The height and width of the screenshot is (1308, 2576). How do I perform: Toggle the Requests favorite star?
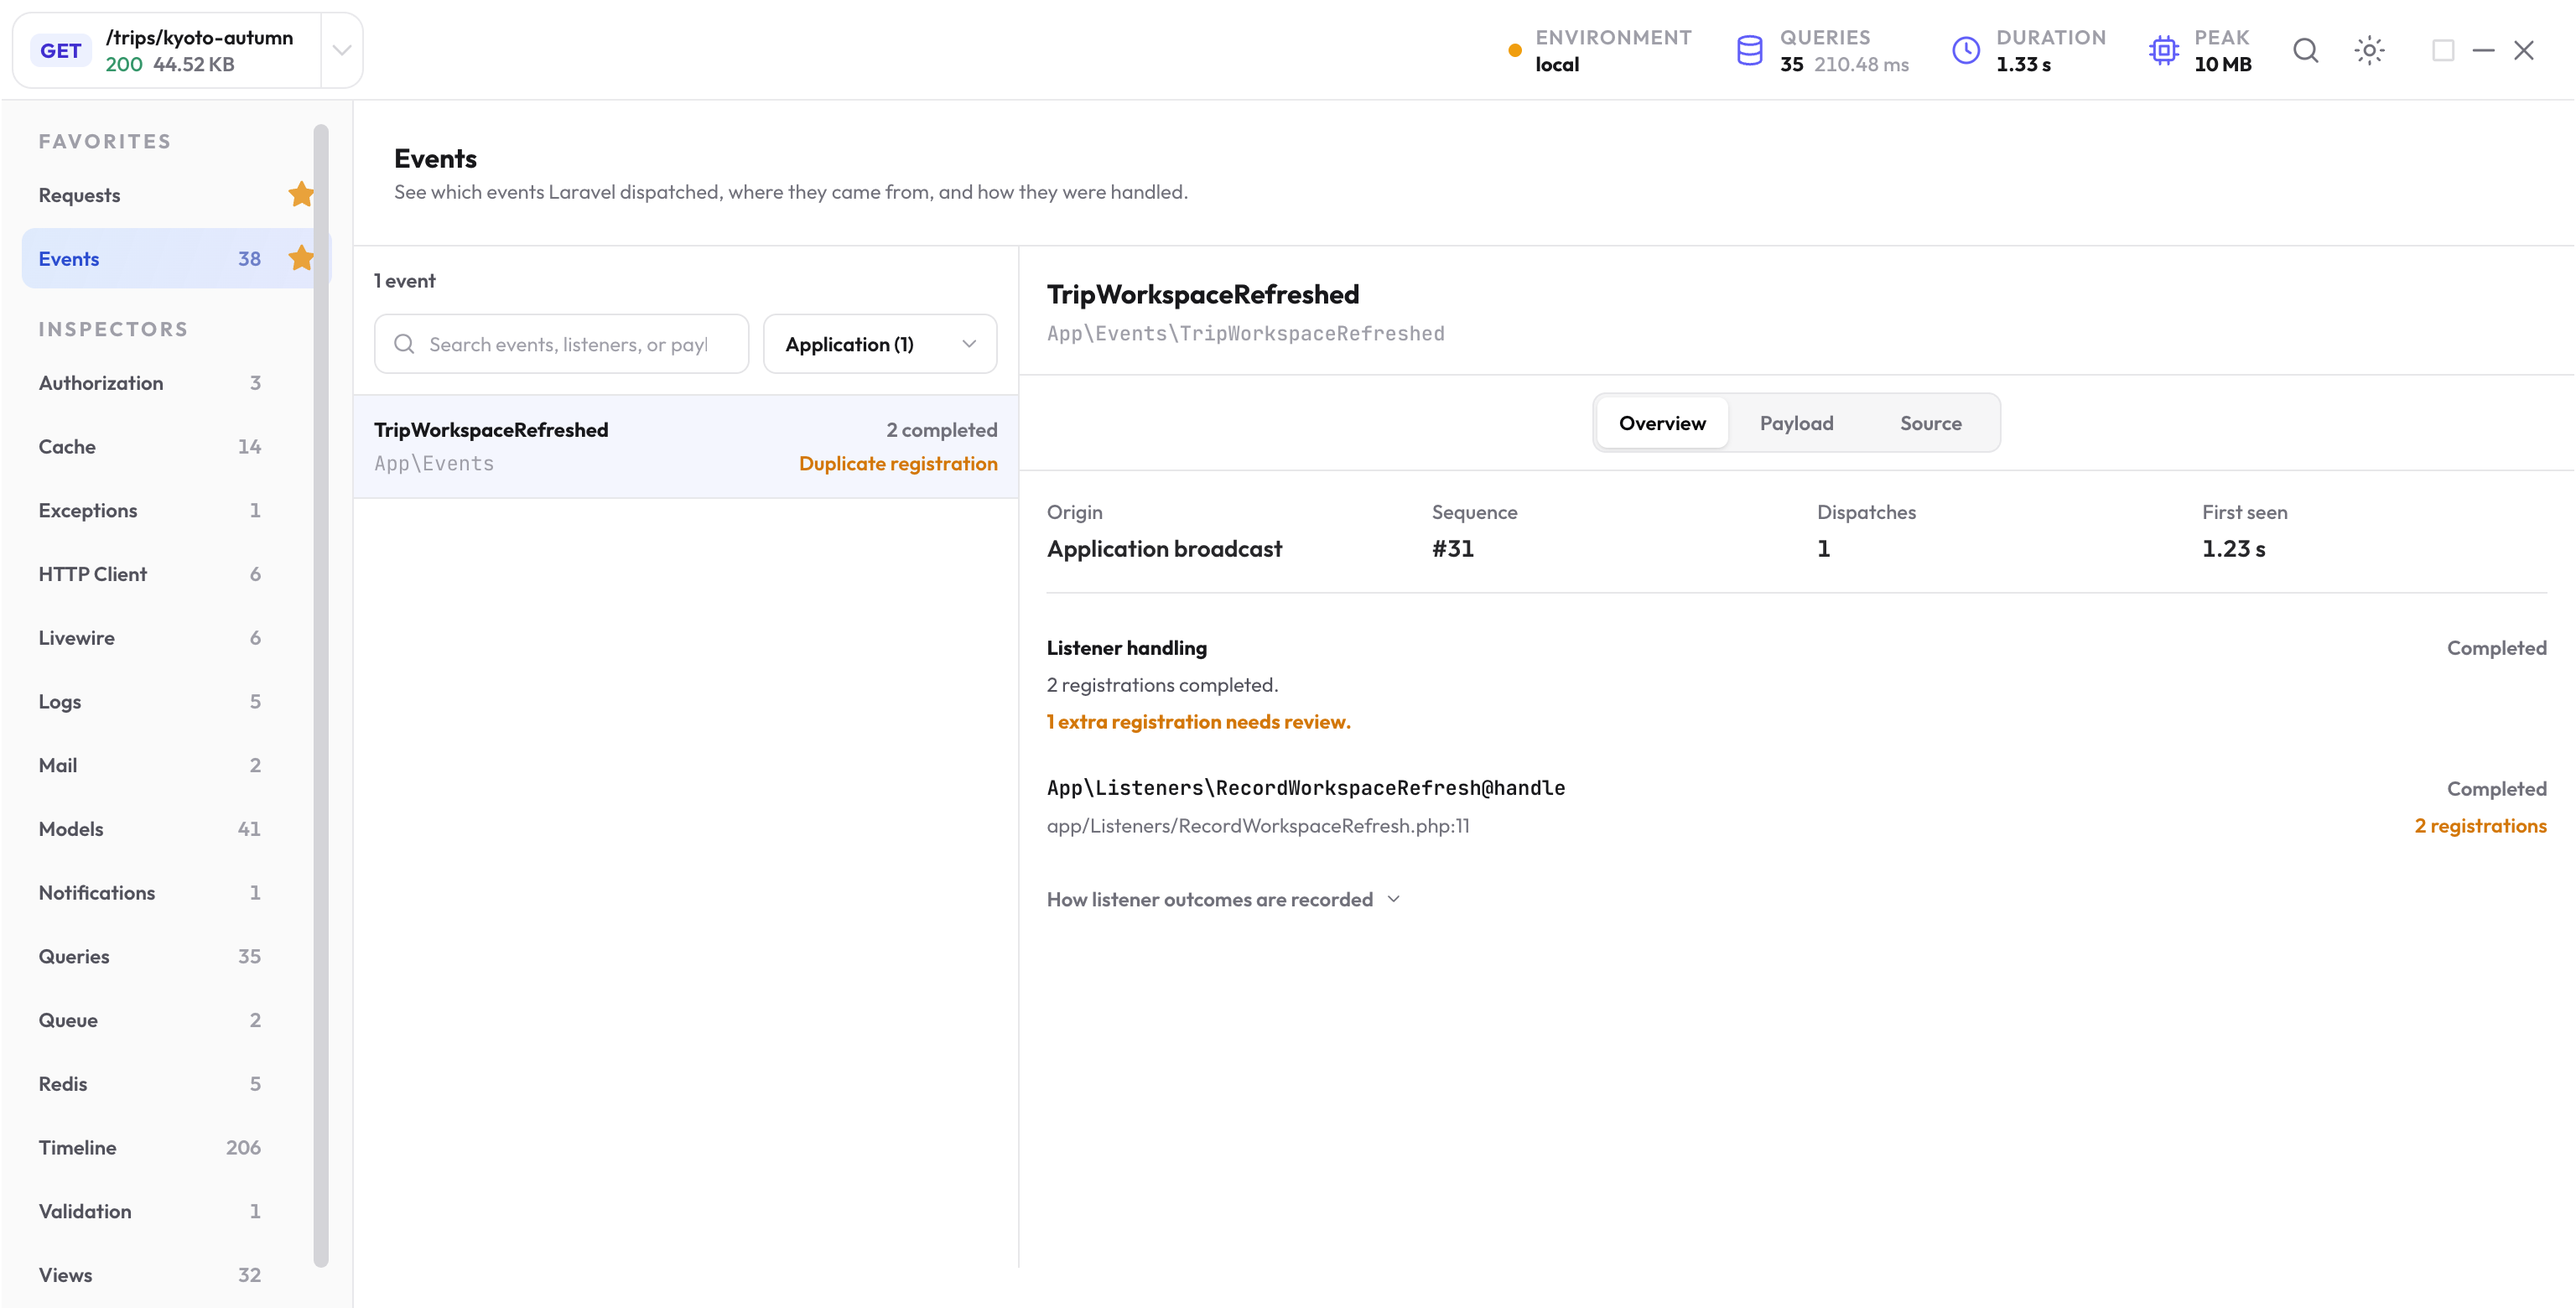pos(301,194)
